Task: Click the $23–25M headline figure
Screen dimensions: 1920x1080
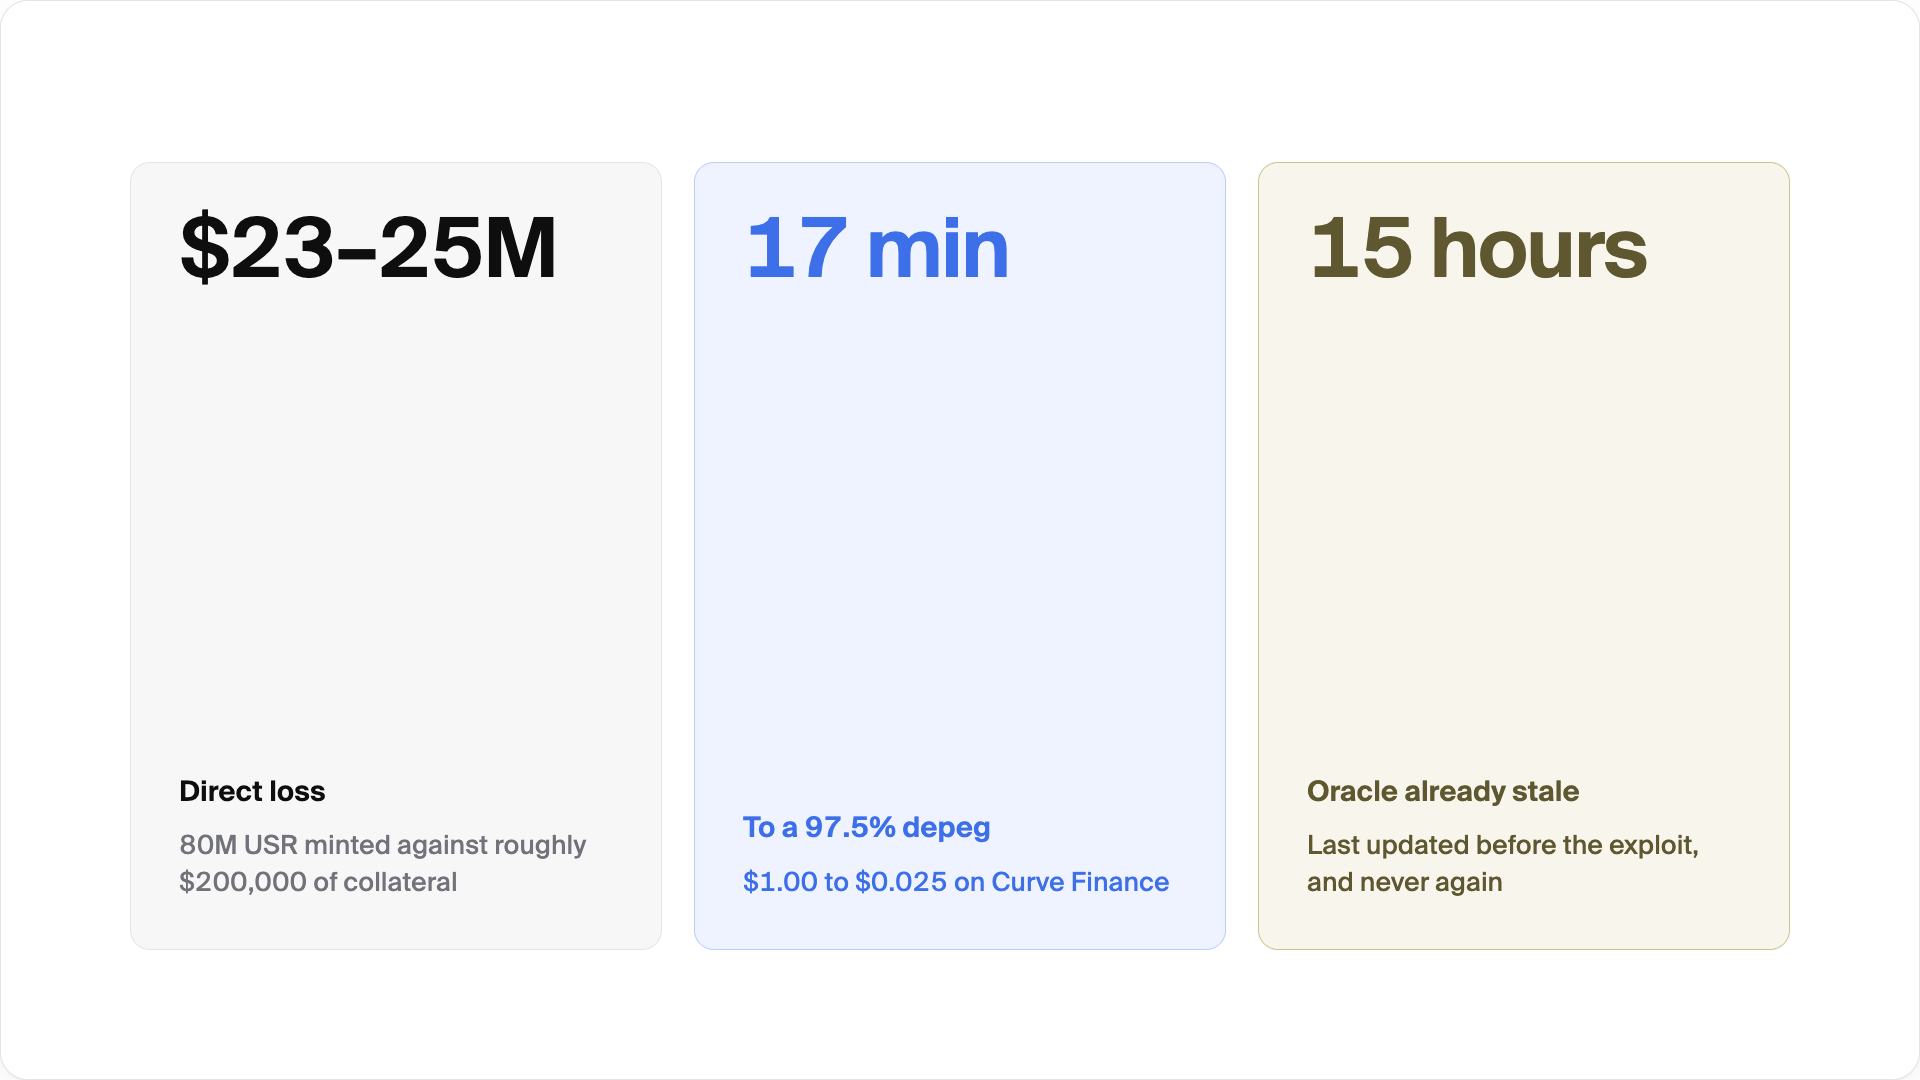Action: (x=368, y=247)
